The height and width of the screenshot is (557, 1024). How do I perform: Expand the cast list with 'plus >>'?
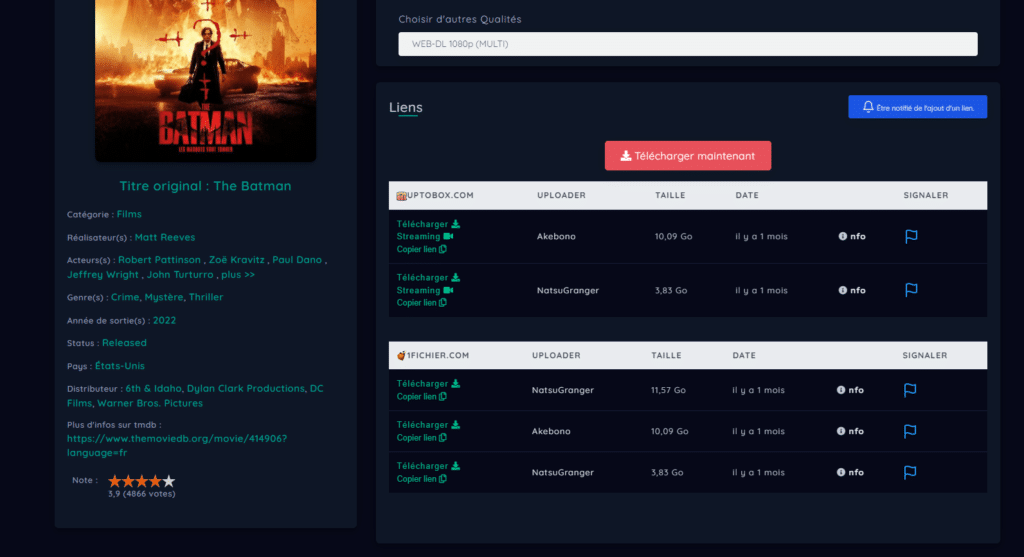pos(238,275)
